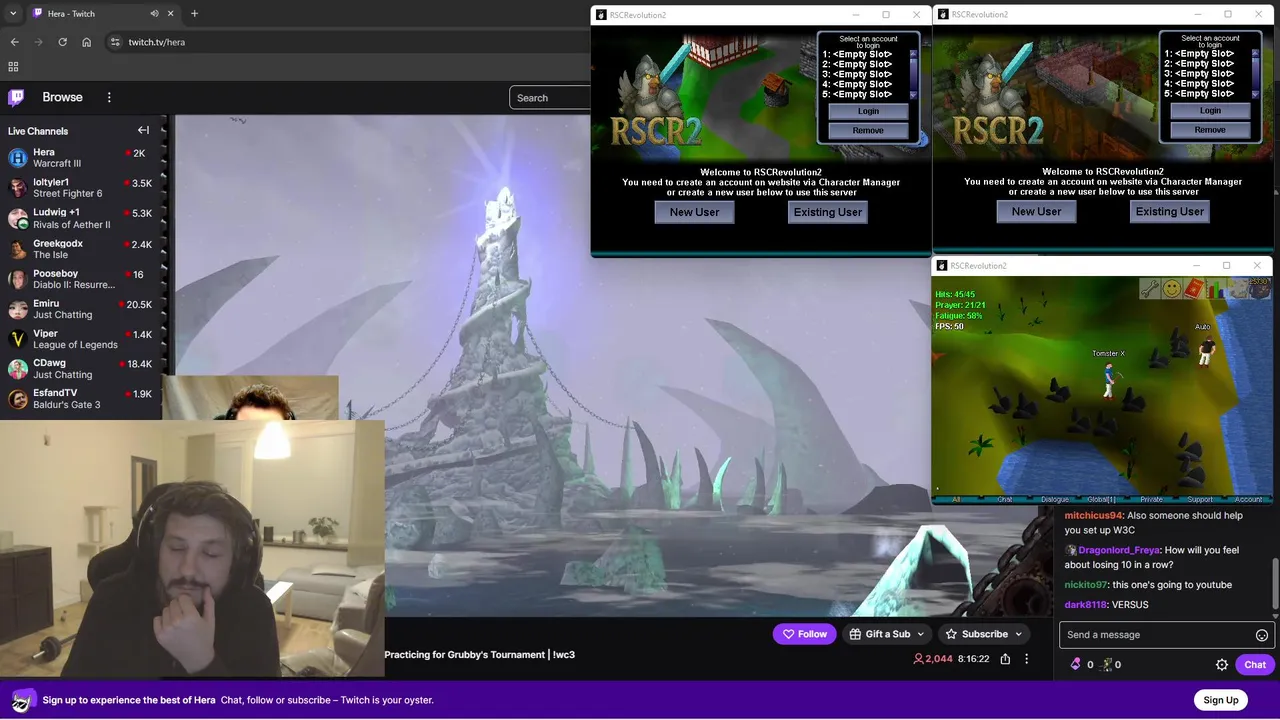Switch to the Dialogue tab in game

(x=1054, y=499)
